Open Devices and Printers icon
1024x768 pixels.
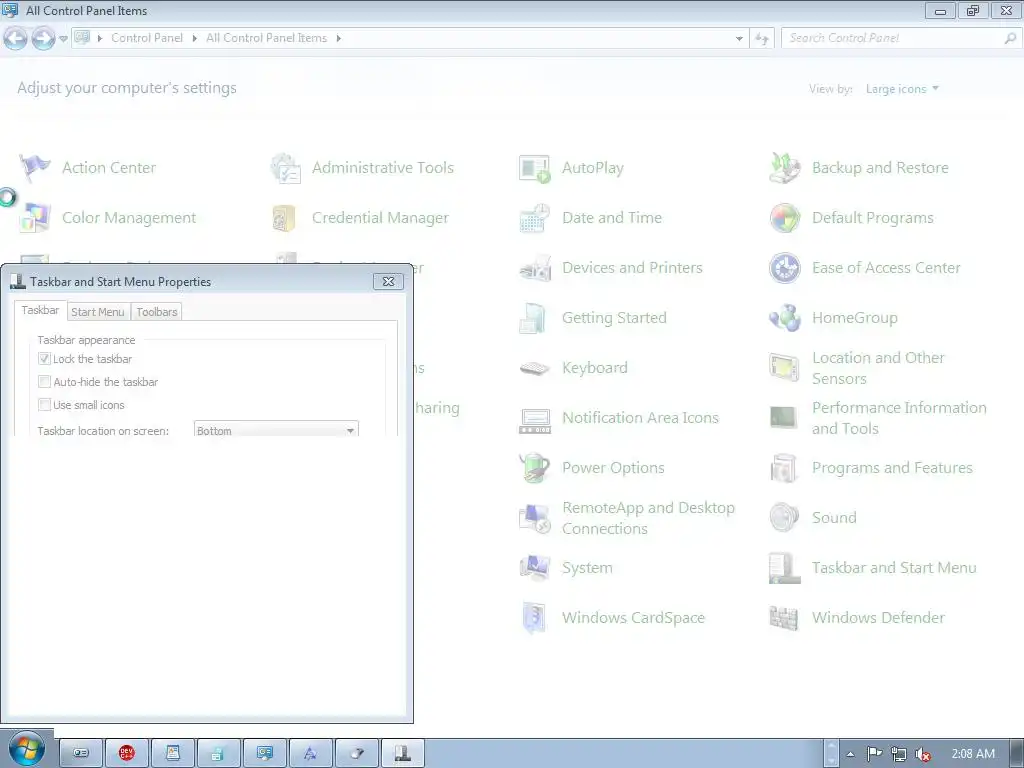[x=535, y=268]
